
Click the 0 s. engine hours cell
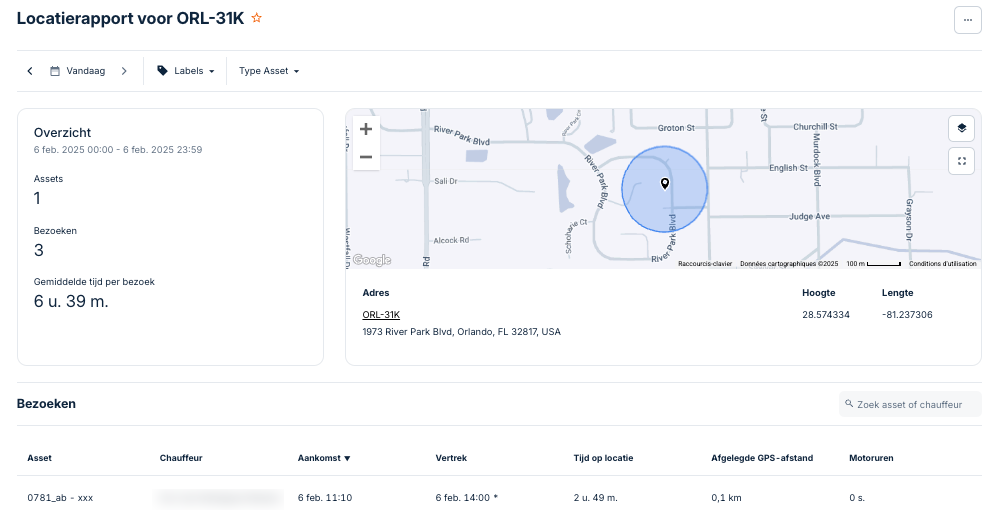857,498
